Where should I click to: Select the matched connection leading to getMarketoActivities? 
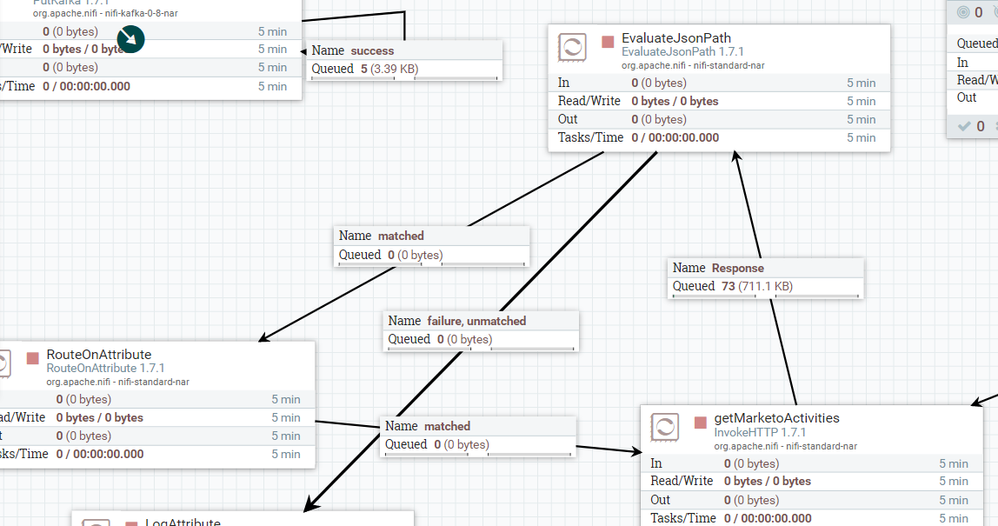(x=478, y=436)
